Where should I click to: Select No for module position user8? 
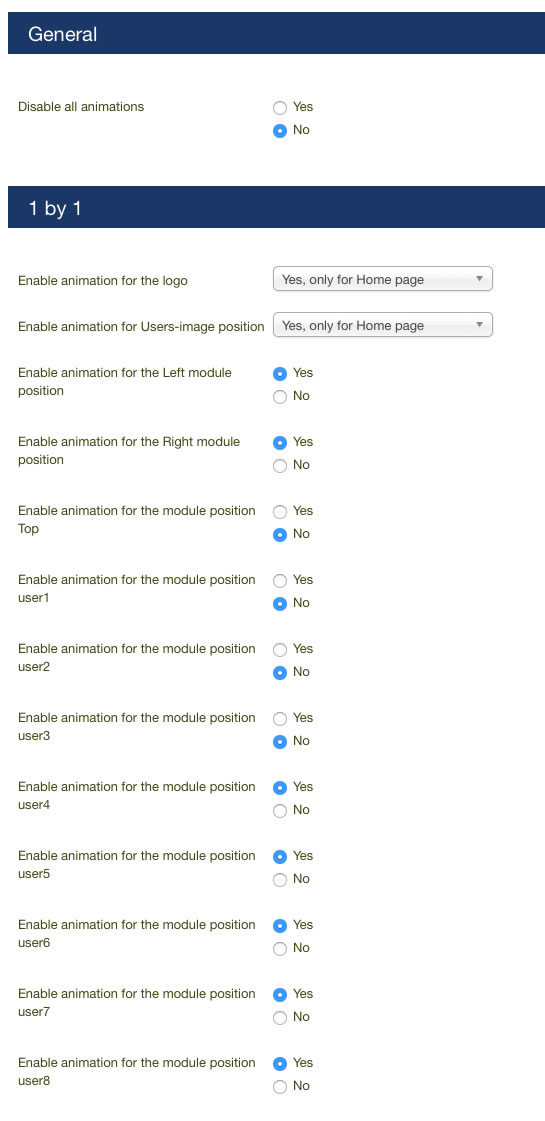click(280, 1087)
